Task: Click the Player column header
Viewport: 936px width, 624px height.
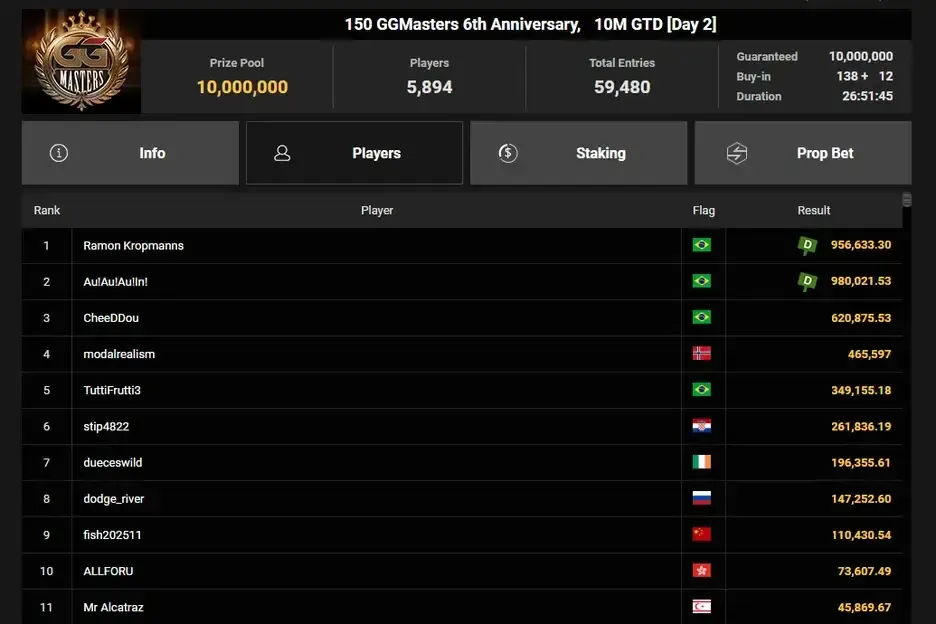Action: click(377, 211)
